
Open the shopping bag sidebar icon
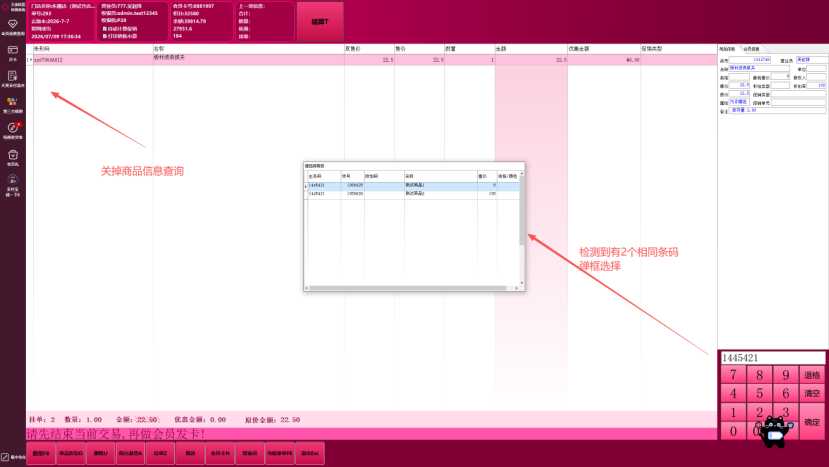13,155
